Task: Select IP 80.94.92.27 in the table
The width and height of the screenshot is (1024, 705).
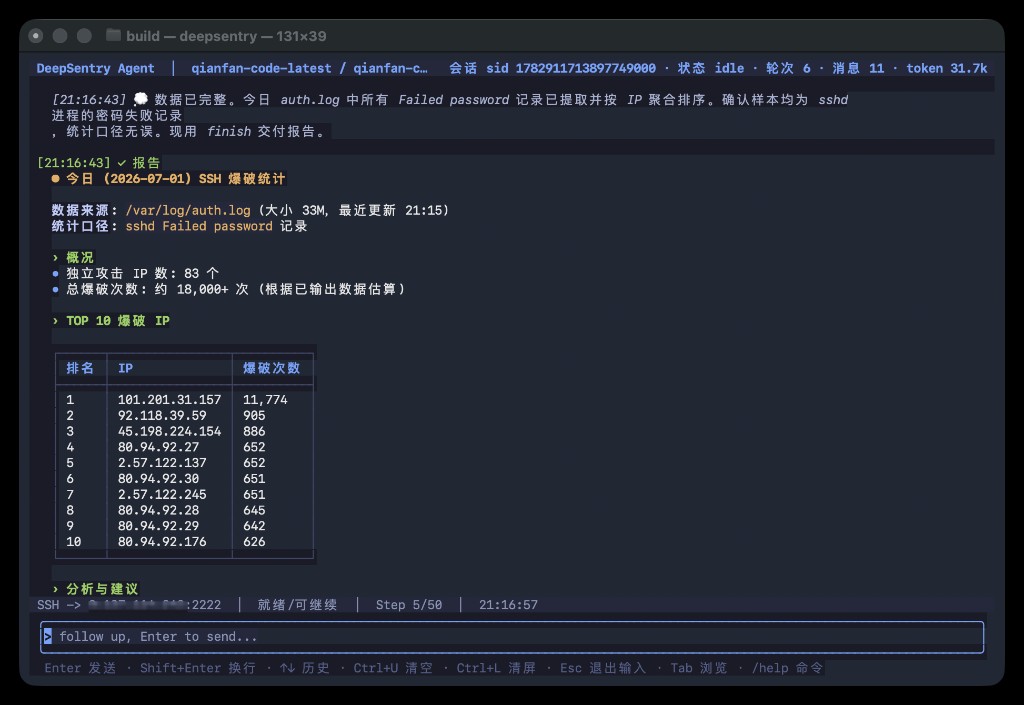Action: [158, 446]
